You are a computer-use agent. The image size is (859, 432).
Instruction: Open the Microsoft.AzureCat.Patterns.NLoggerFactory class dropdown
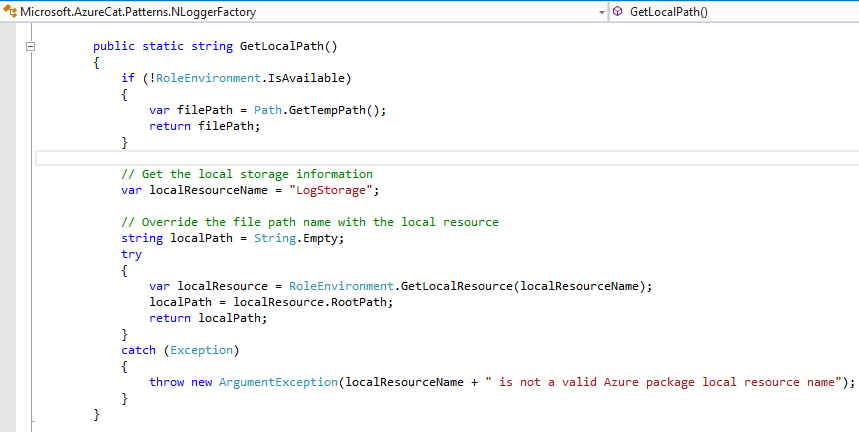tap(304, 11)
